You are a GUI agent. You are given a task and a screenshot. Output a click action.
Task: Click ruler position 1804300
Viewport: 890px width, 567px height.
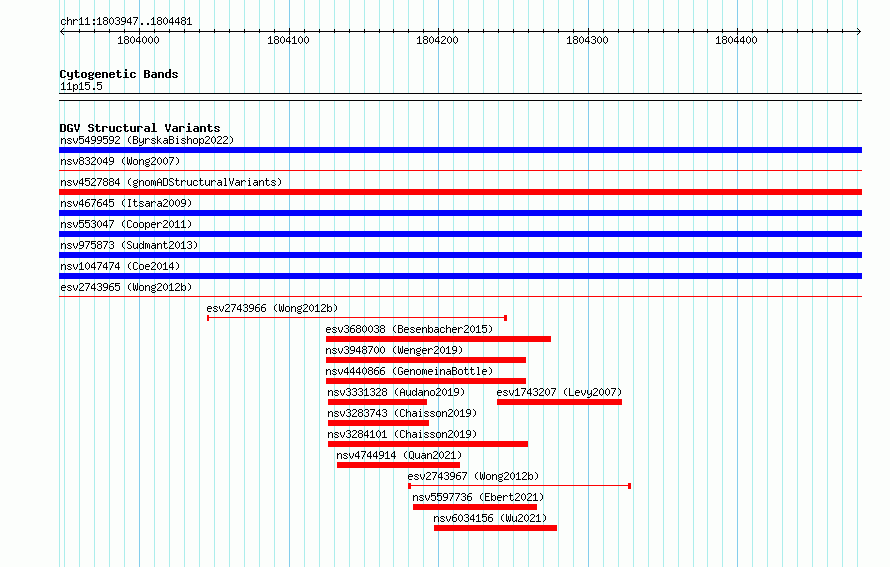click(x=587, y=40)
